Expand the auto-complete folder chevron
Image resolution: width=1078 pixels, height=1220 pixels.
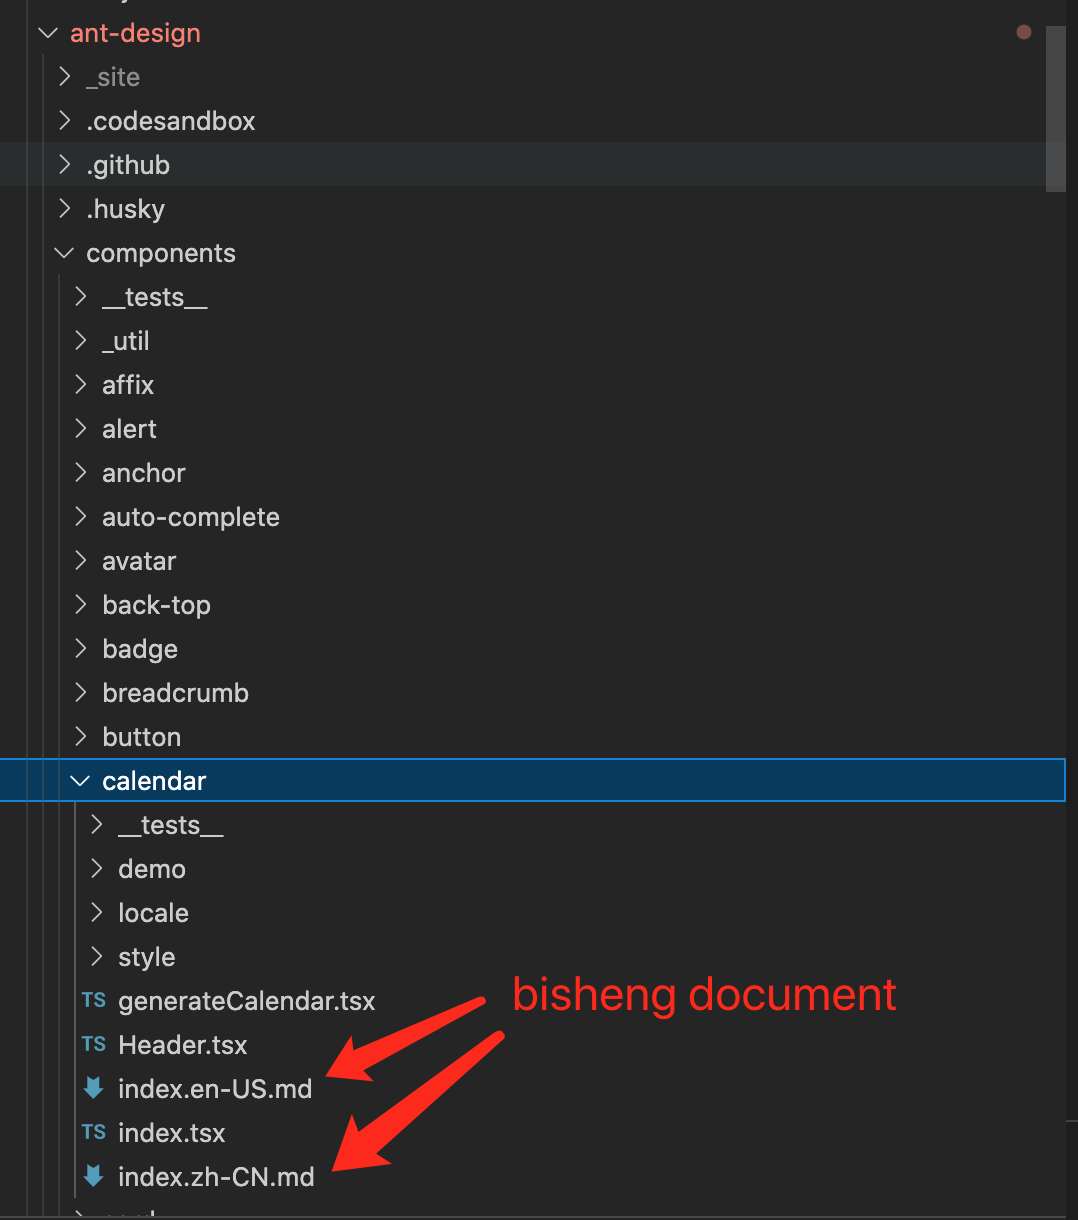[x=81, y=517]
